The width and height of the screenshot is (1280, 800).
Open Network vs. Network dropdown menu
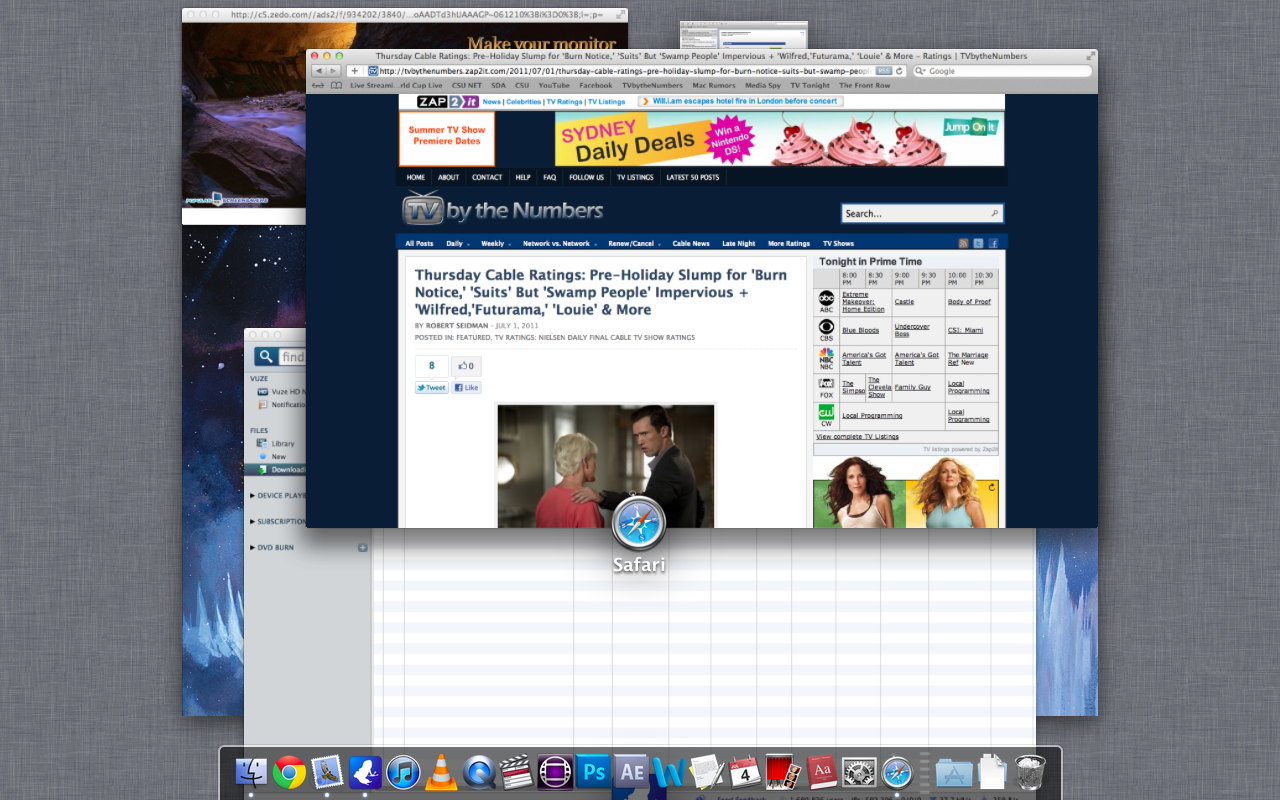560,243
